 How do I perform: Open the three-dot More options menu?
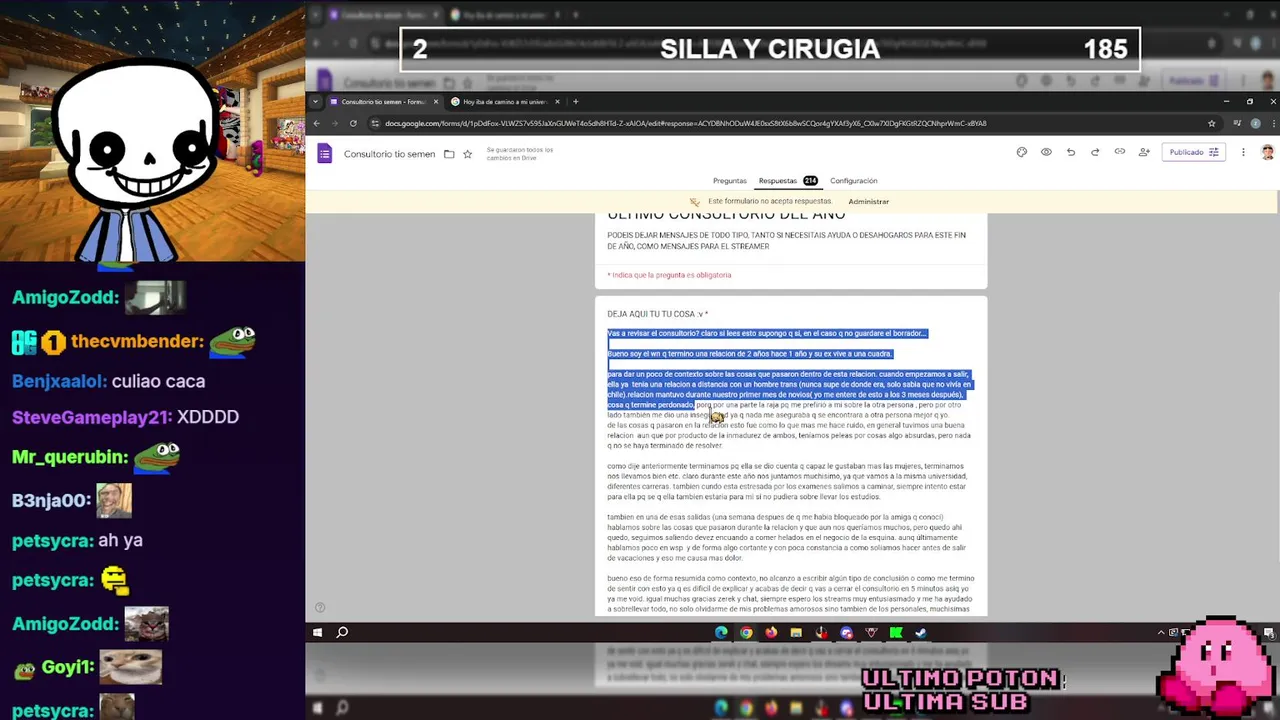pos(1243,152)
